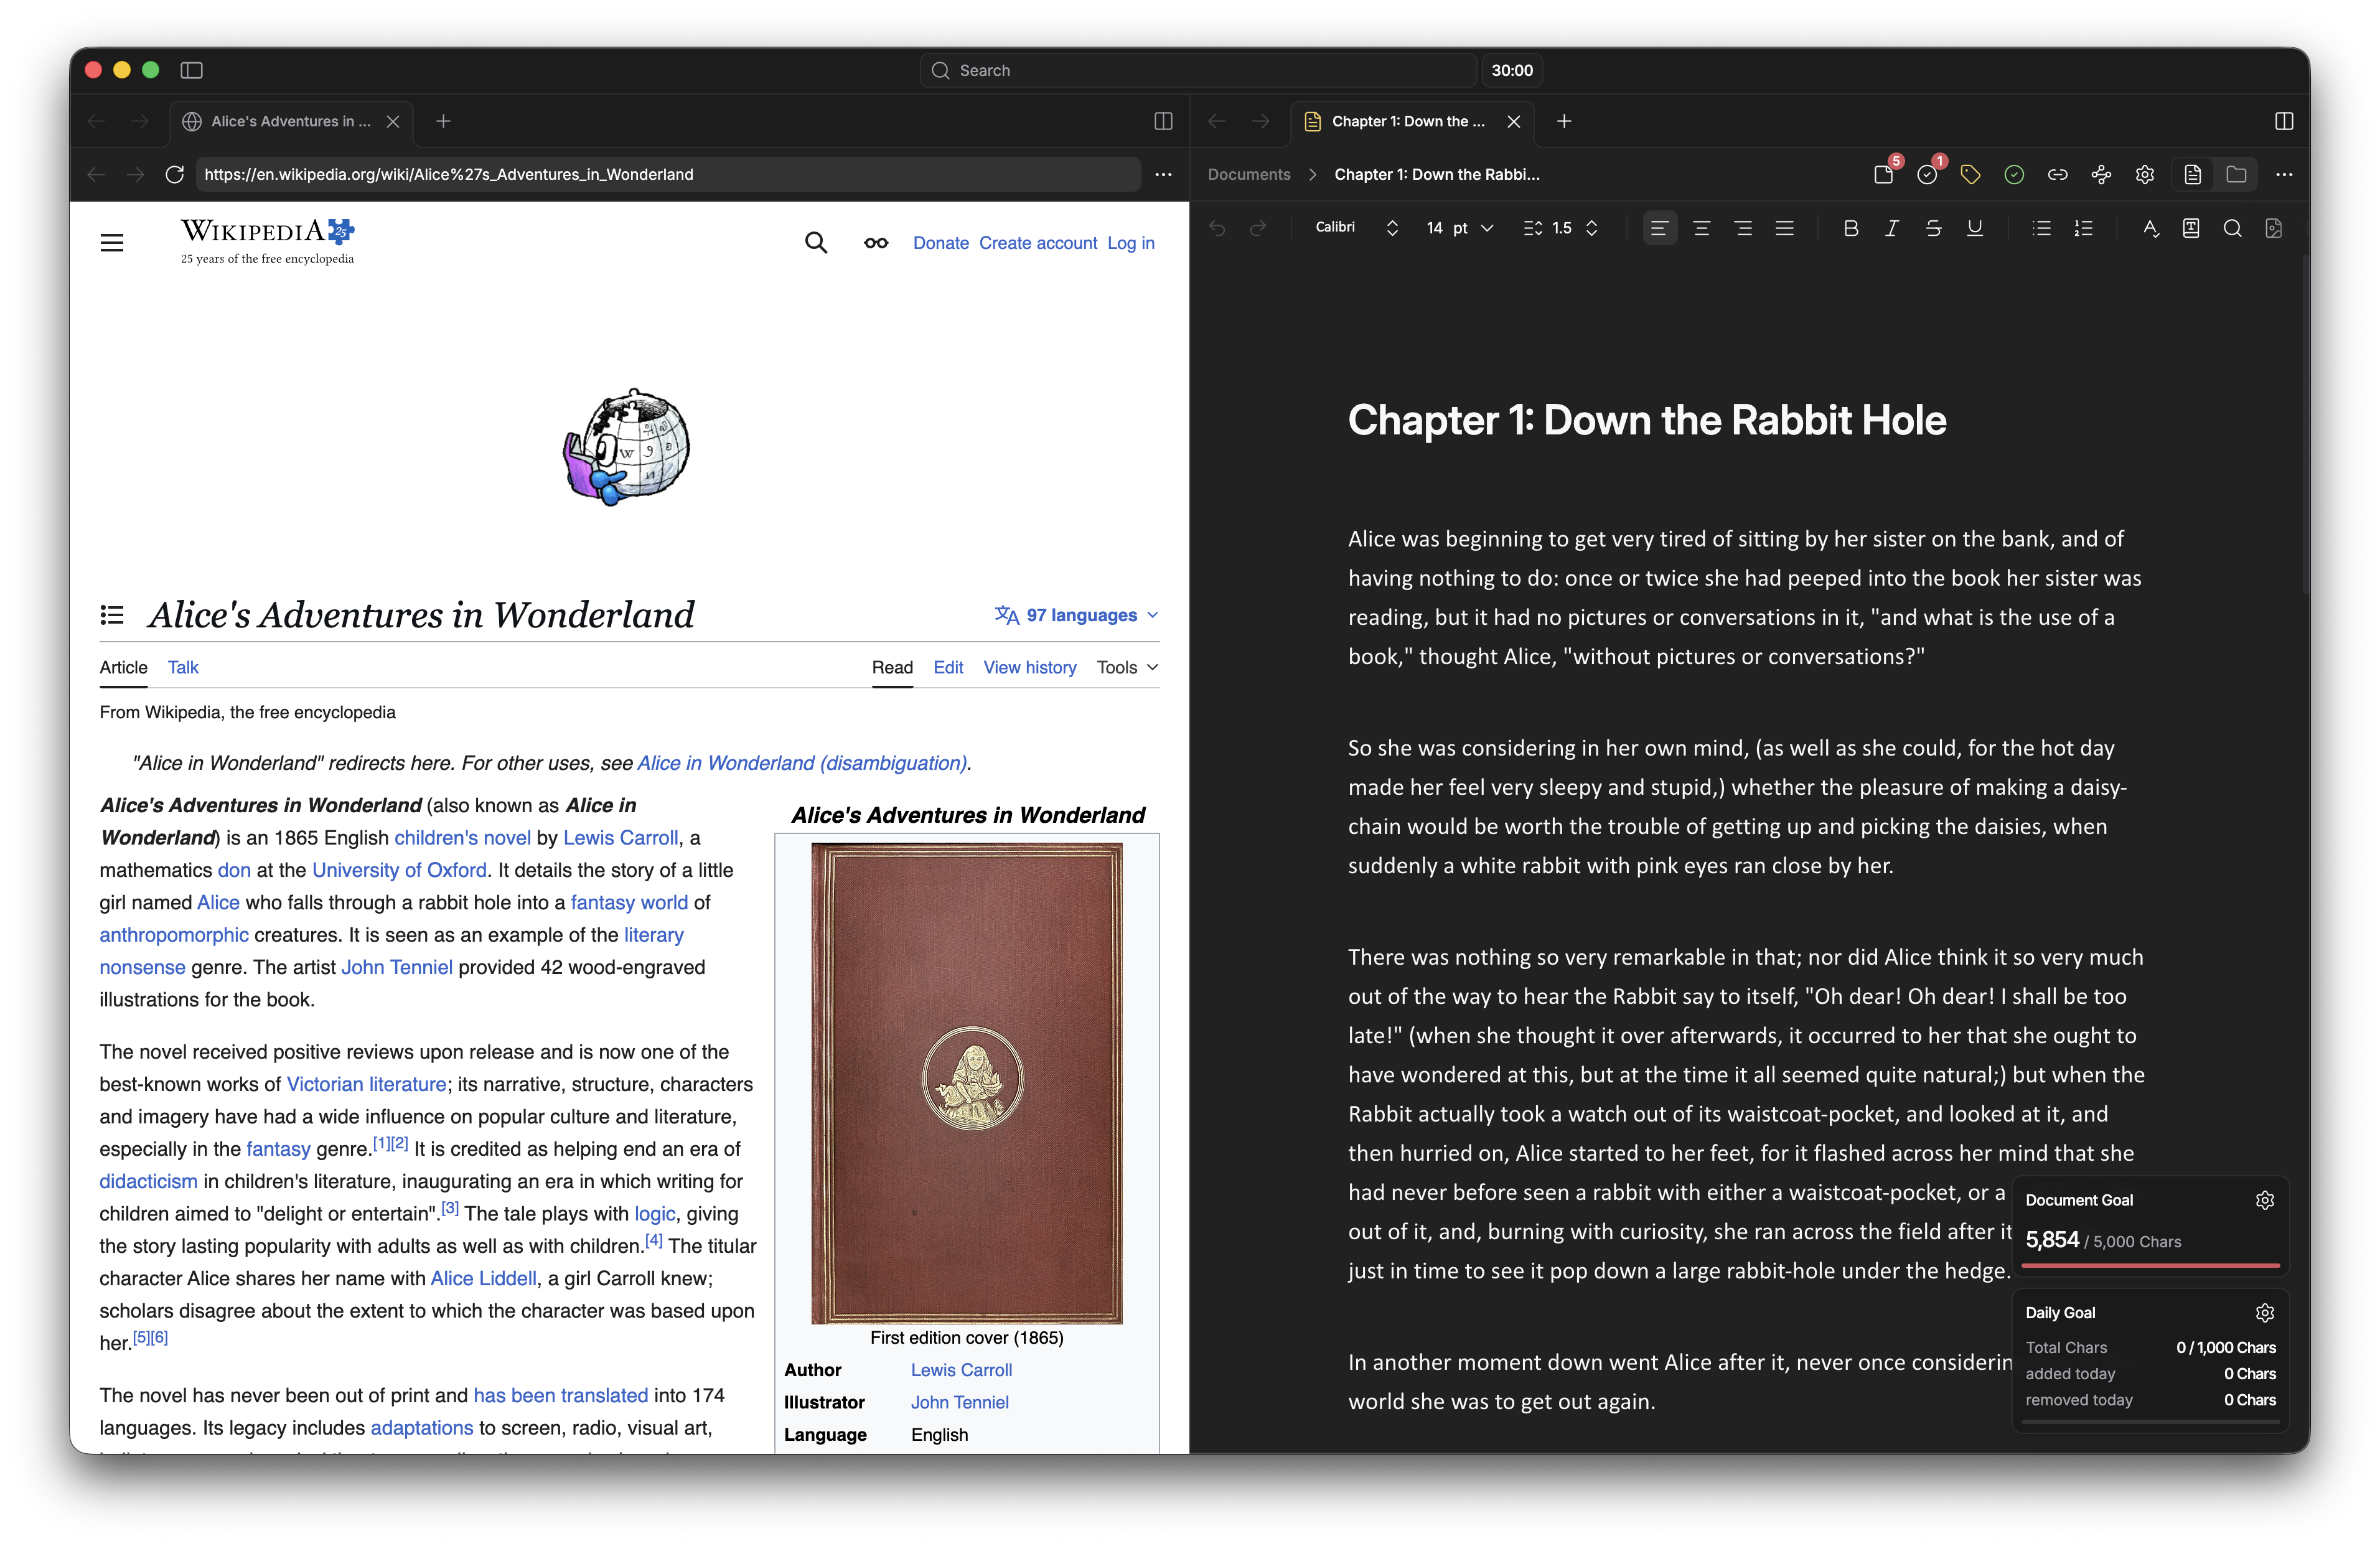
Task: Click the Document Goal progress bar
Action: pyautogui.click(x=2150, y=1267)
